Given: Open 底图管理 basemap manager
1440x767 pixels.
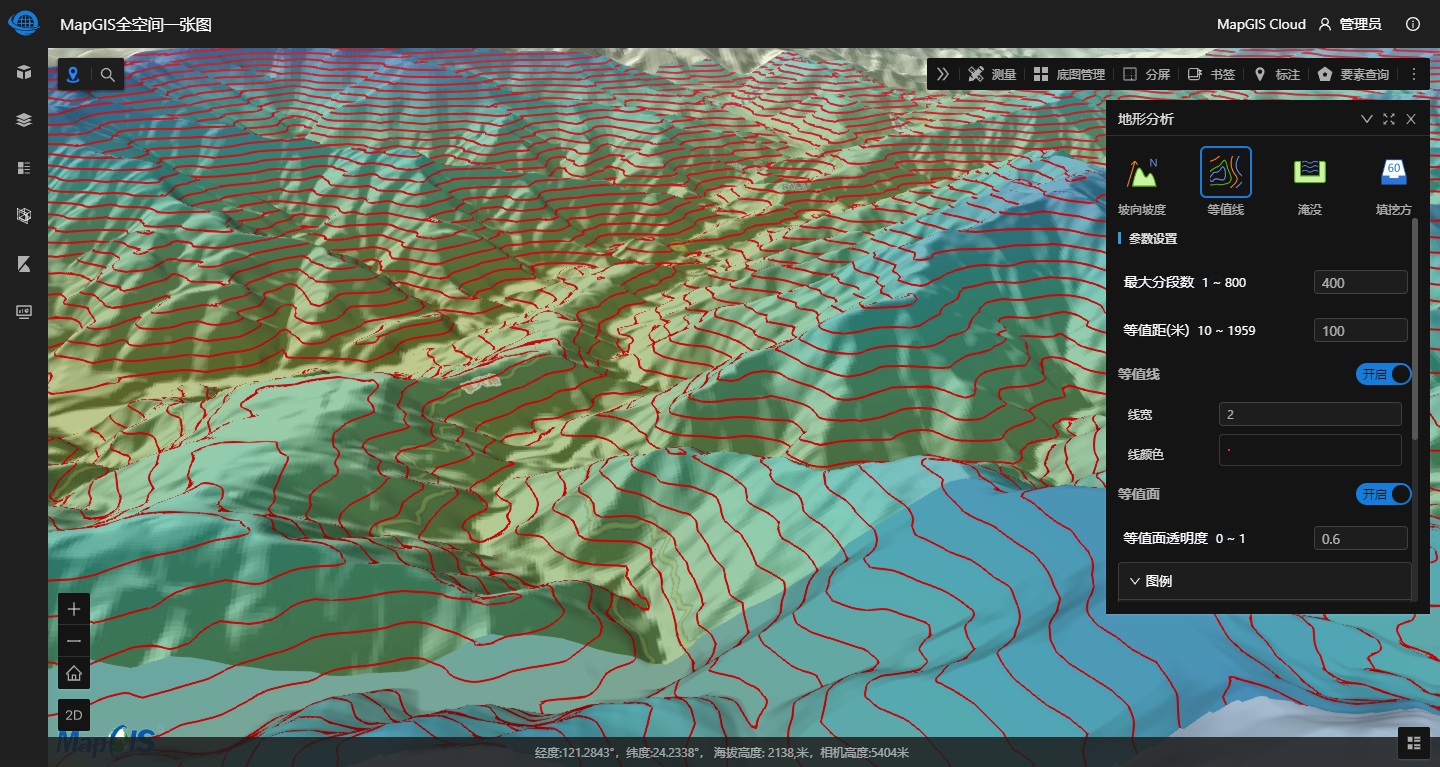Looking at the screenshot, I should point(1069,74).
